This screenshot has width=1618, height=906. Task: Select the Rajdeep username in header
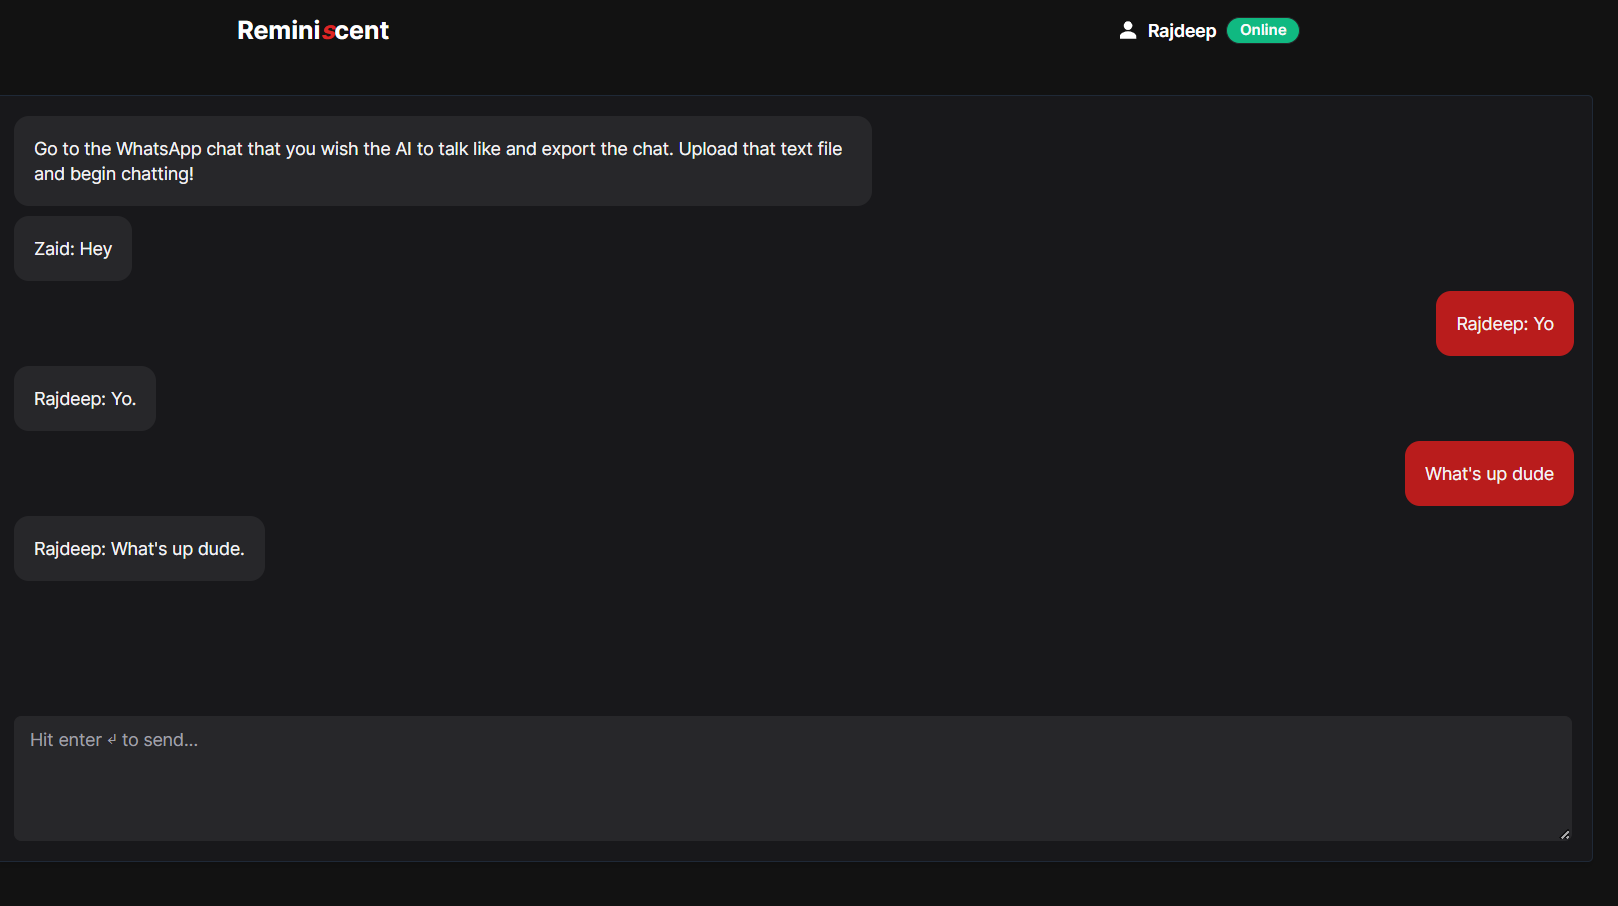point(1182,31)
